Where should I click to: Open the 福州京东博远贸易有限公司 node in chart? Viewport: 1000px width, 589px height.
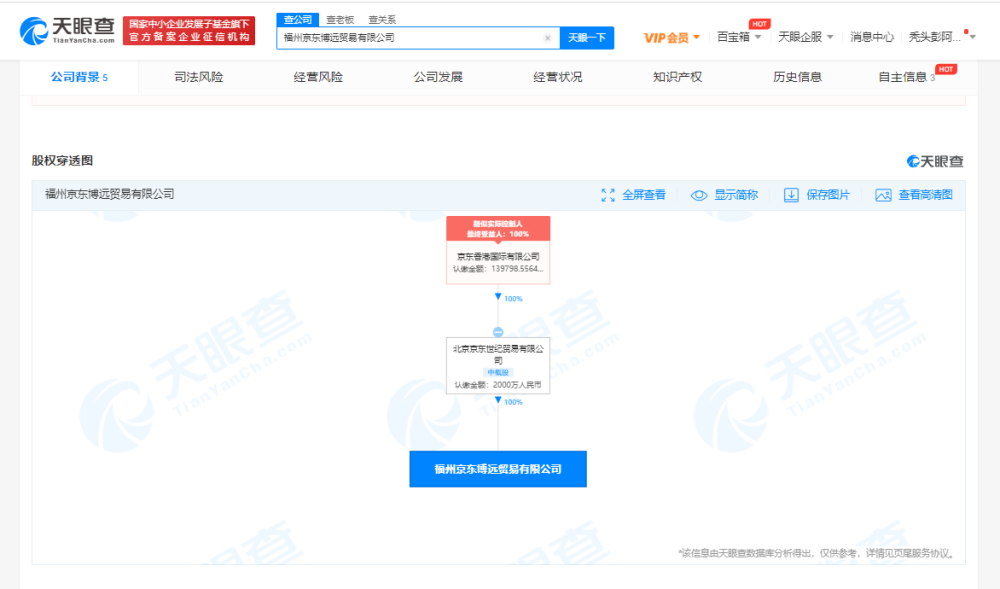pyautogui.click(x=496, y=468)
